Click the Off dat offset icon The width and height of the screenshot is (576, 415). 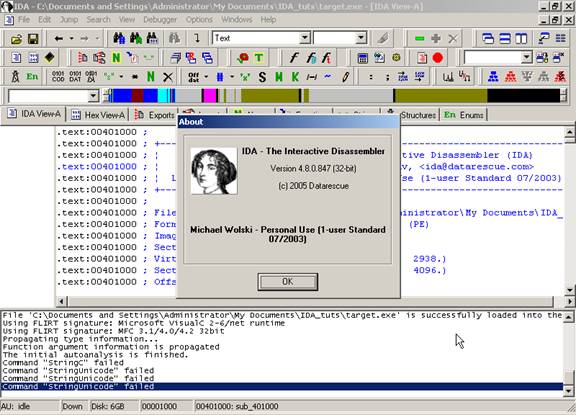(x=193, y=77)
